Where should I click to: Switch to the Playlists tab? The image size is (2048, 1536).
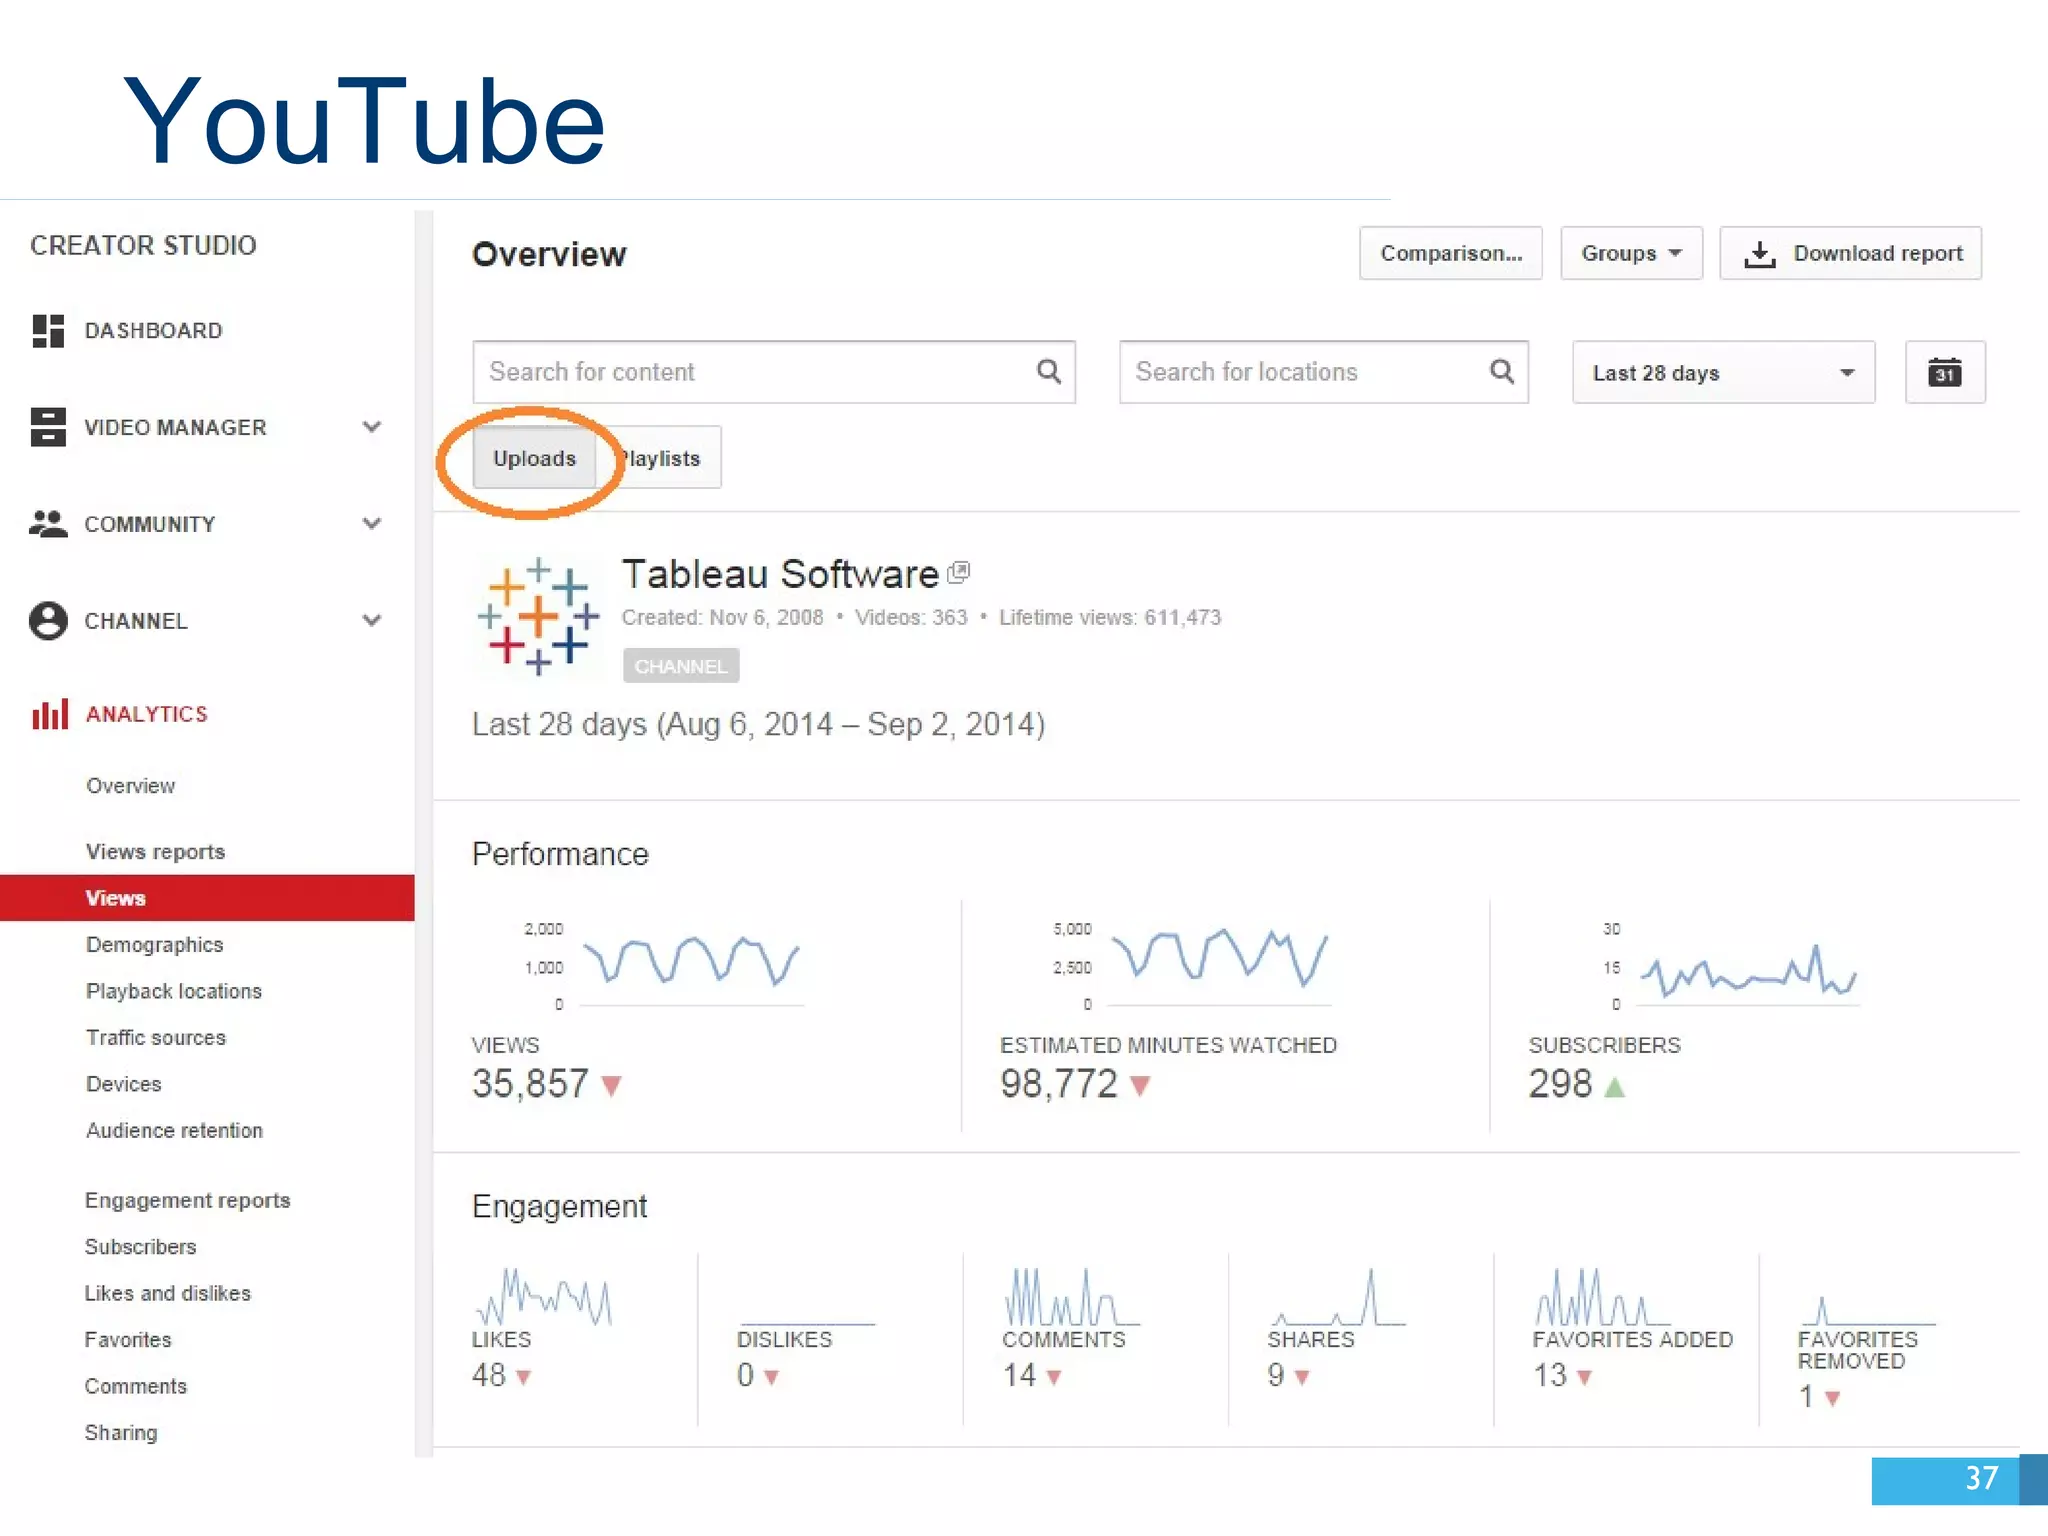point(660,458)
